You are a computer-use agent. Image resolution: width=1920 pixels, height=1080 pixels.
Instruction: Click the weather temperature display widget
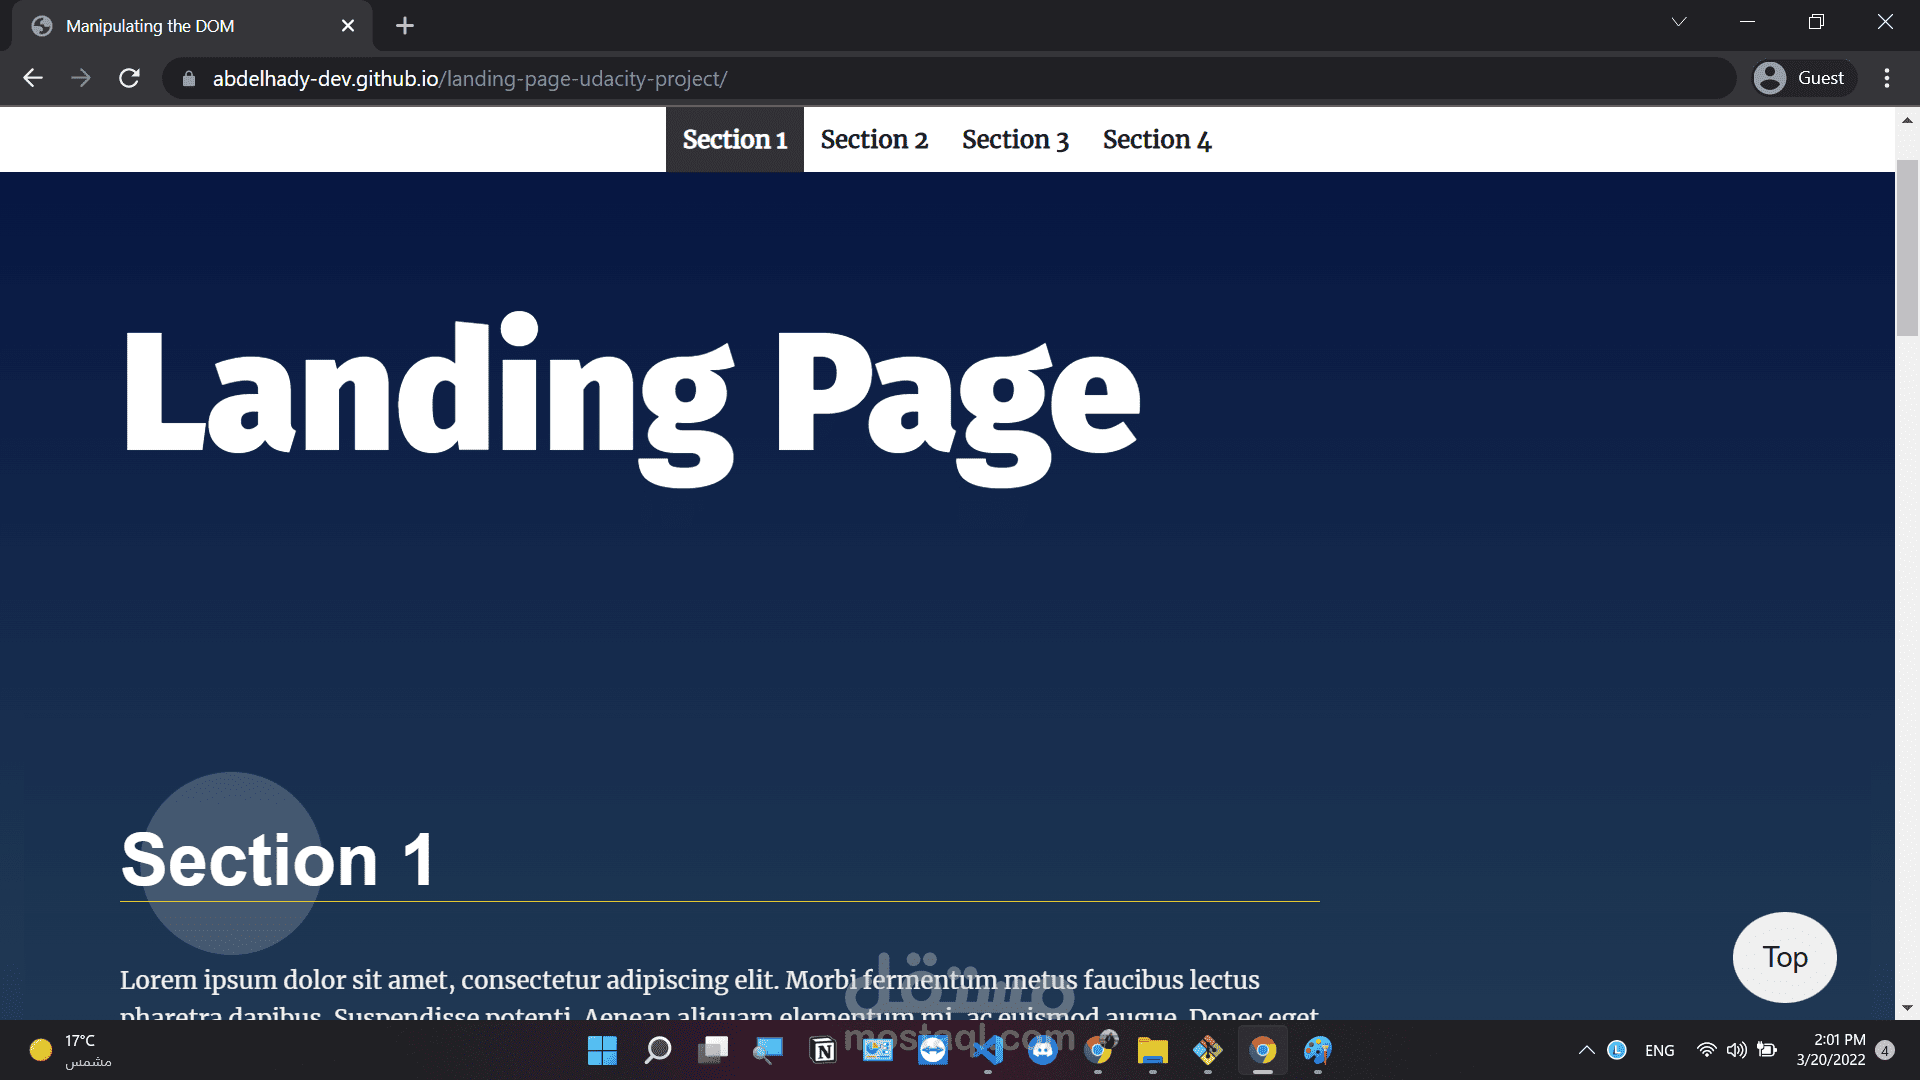point(70,1050)
